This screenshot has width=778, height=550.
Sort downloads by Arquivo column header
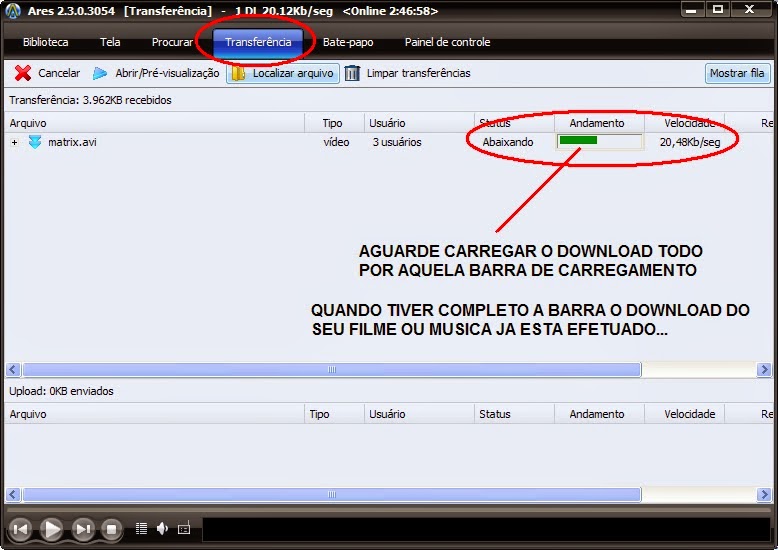[x=154, y=123]
